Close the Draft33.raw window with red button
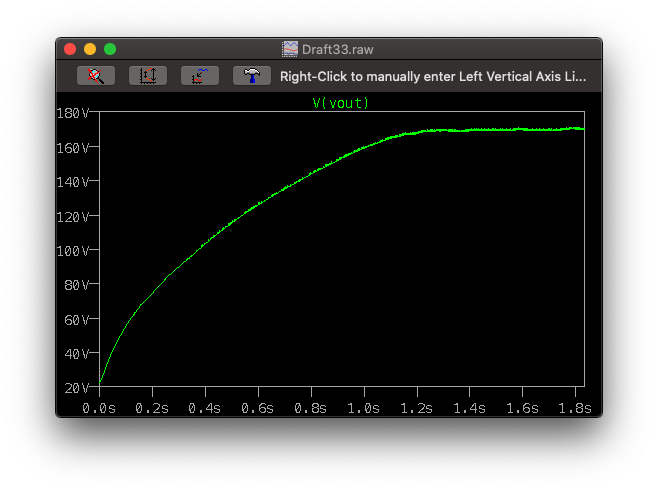This screenshot has height=491, width=658. click(70, 49)
